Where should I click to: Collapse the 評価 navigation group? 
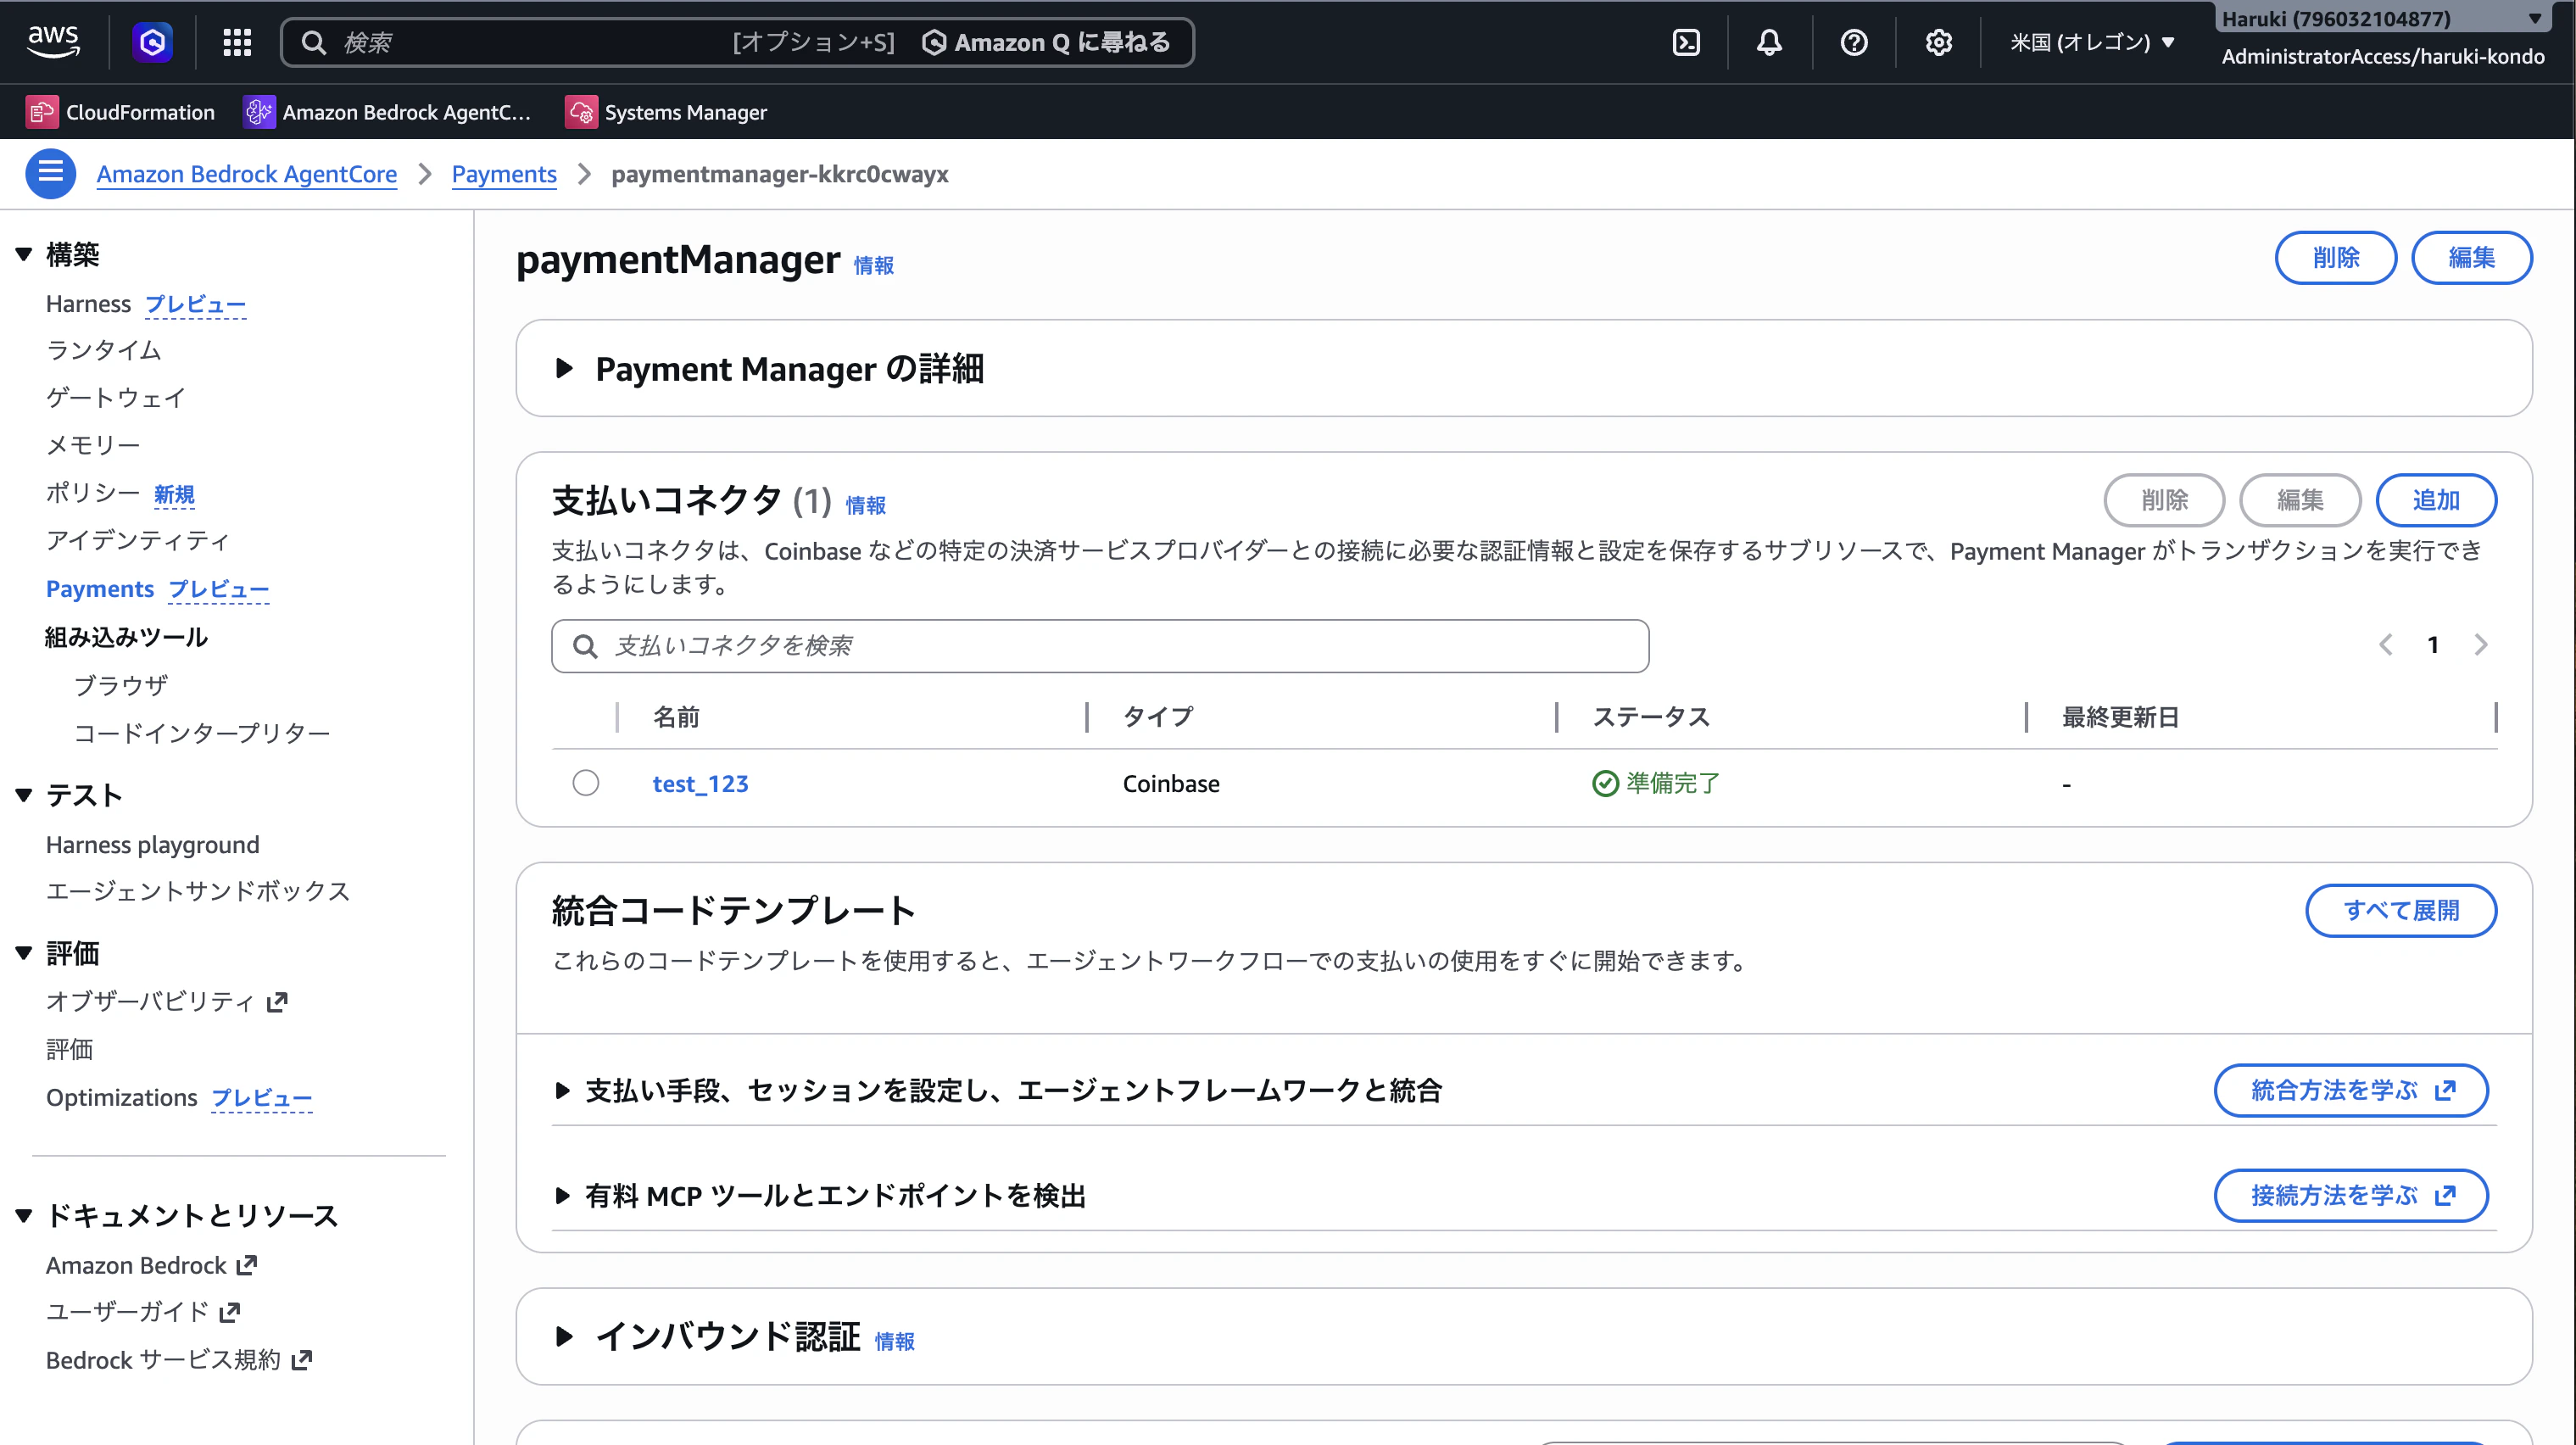[24, 954]
